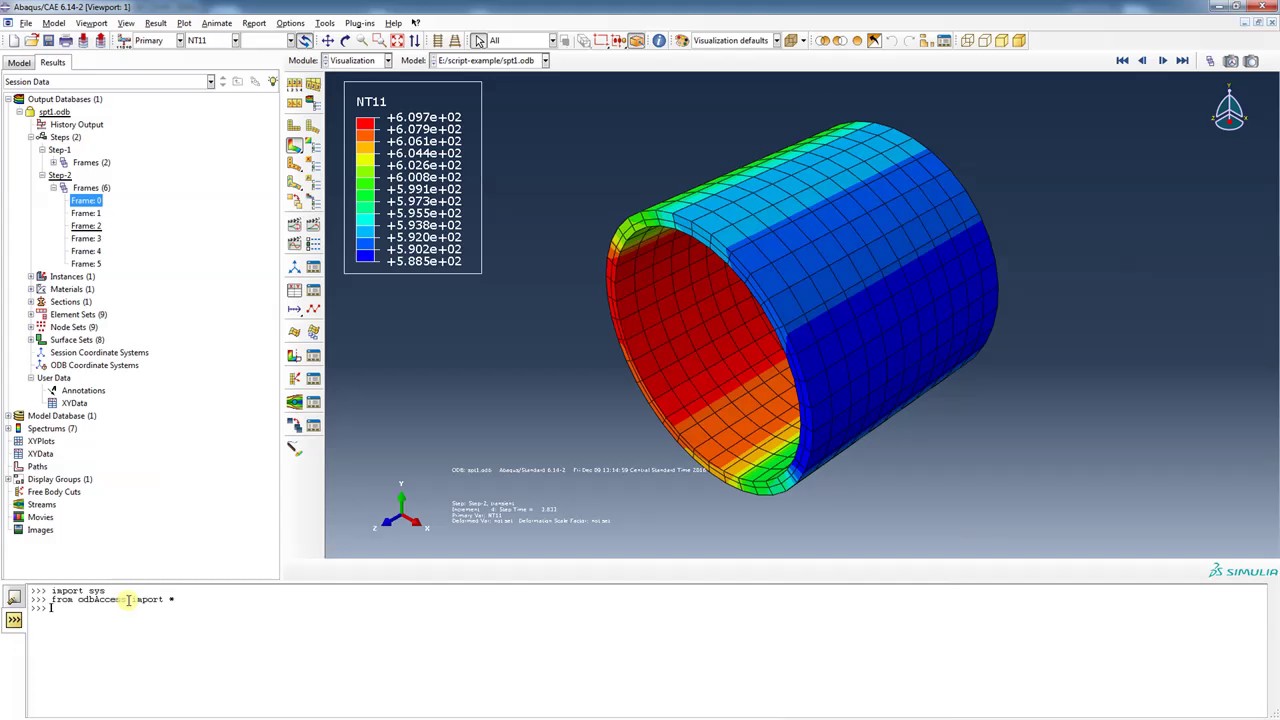Jump to last frame button
The height and width of the screenshot is (720, 1280).
[x=1182, y=61]
